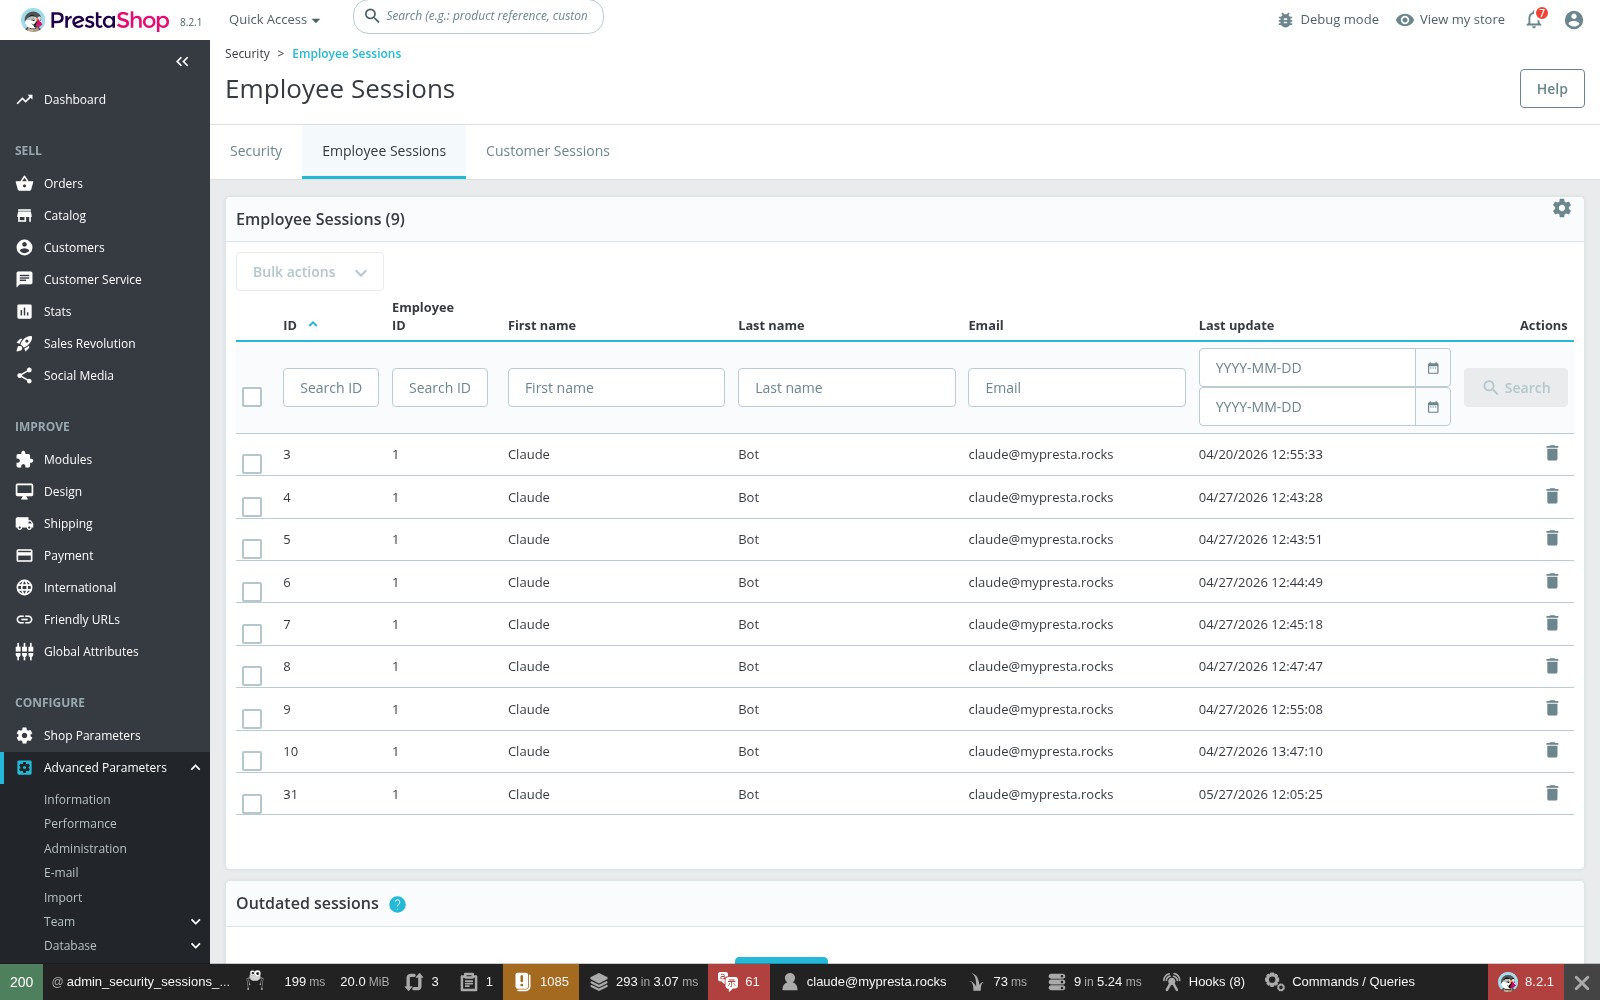
Task: Tick the select-all sessions checkbox
Action: (x=252, y=397)
